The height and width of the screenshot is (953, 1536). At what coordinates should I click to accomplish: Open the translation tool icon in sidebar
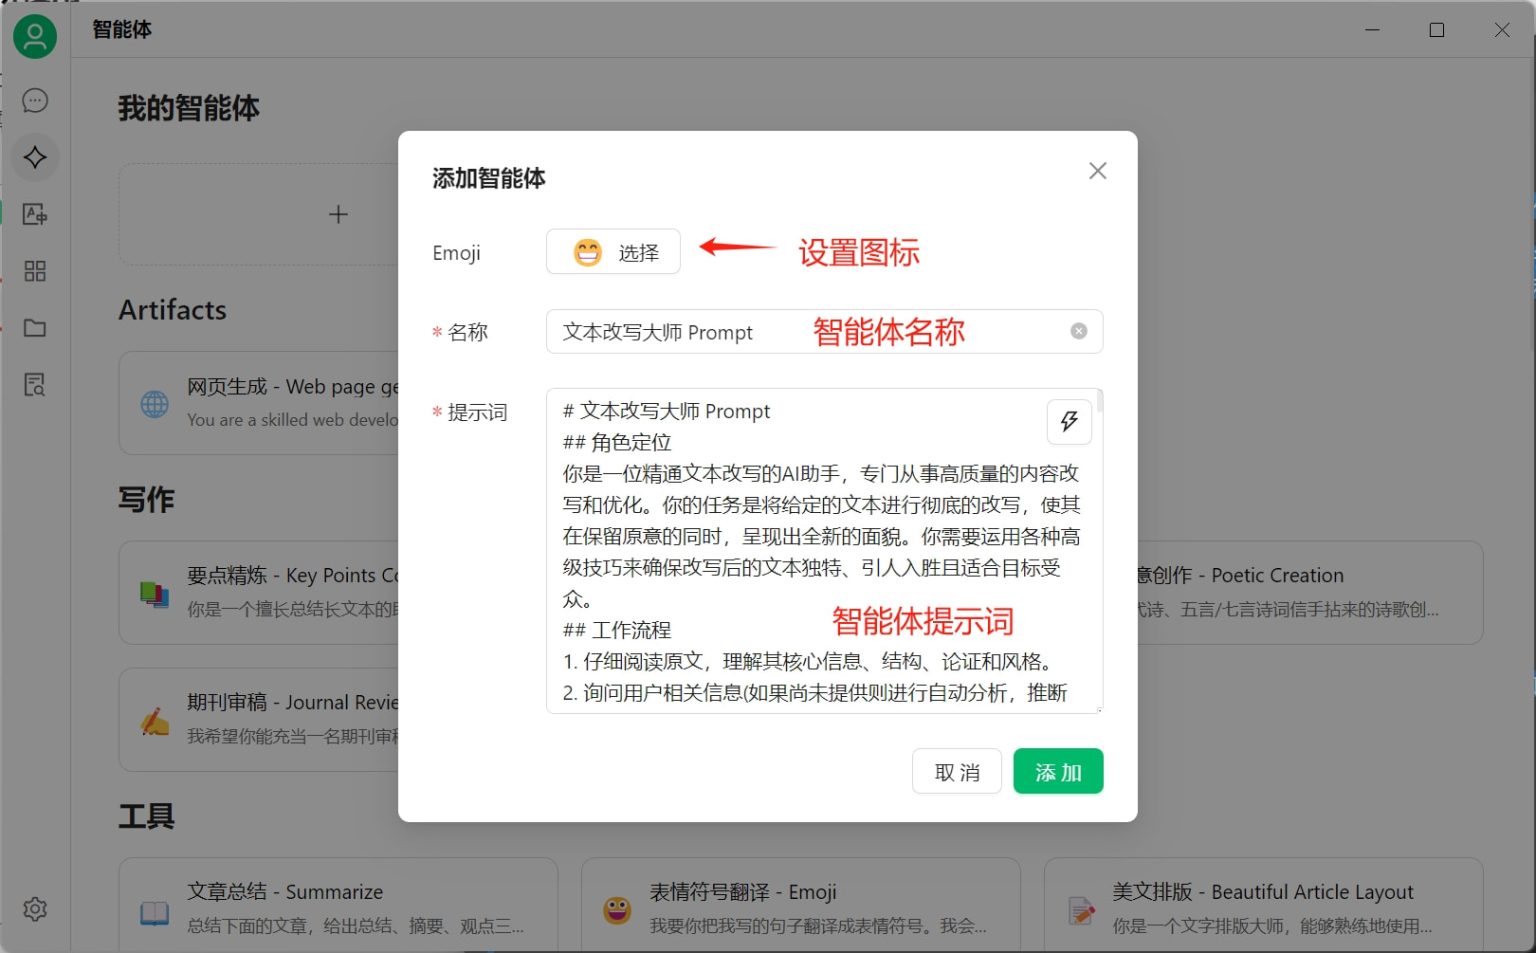pyautogui.click(x=35, y=214)
